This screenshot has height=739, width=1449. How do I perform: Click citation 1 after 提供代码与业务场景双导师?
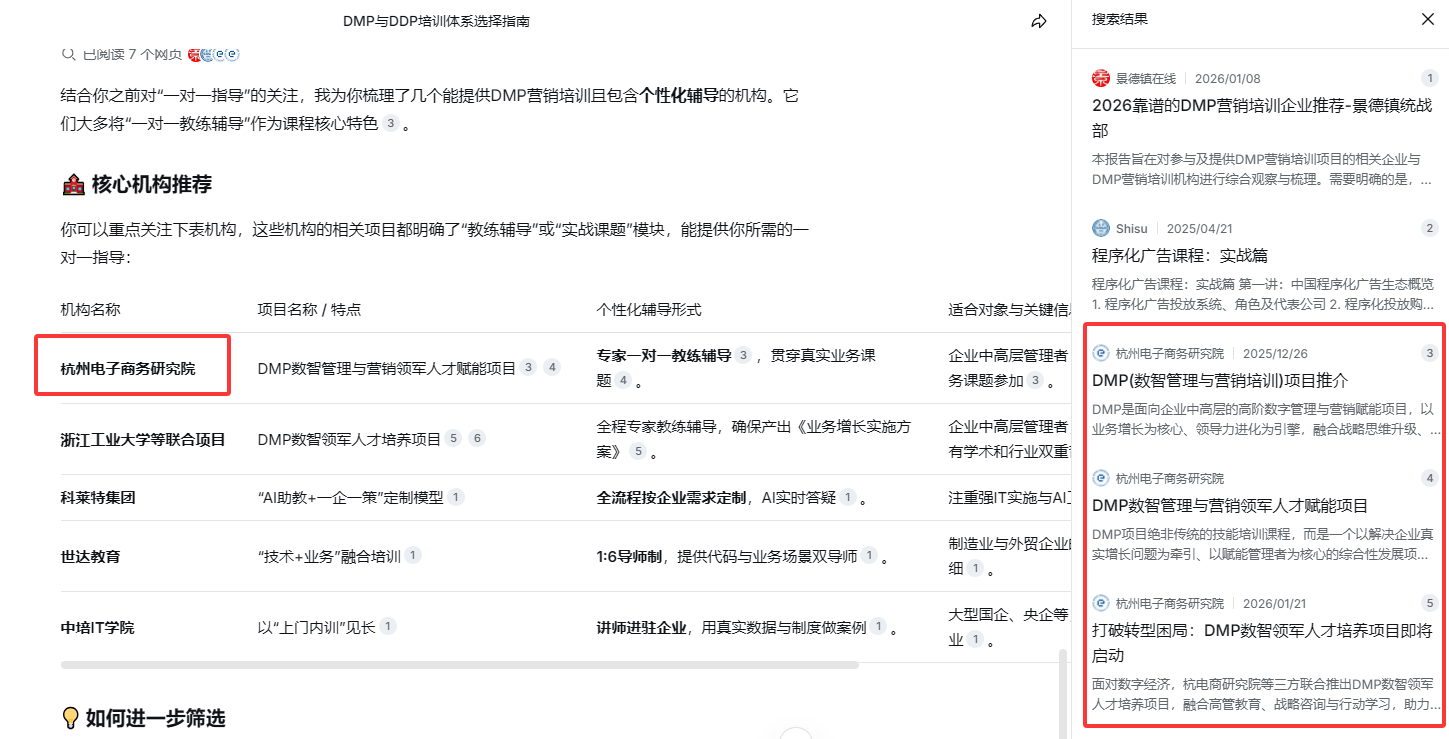click(869, 555)
